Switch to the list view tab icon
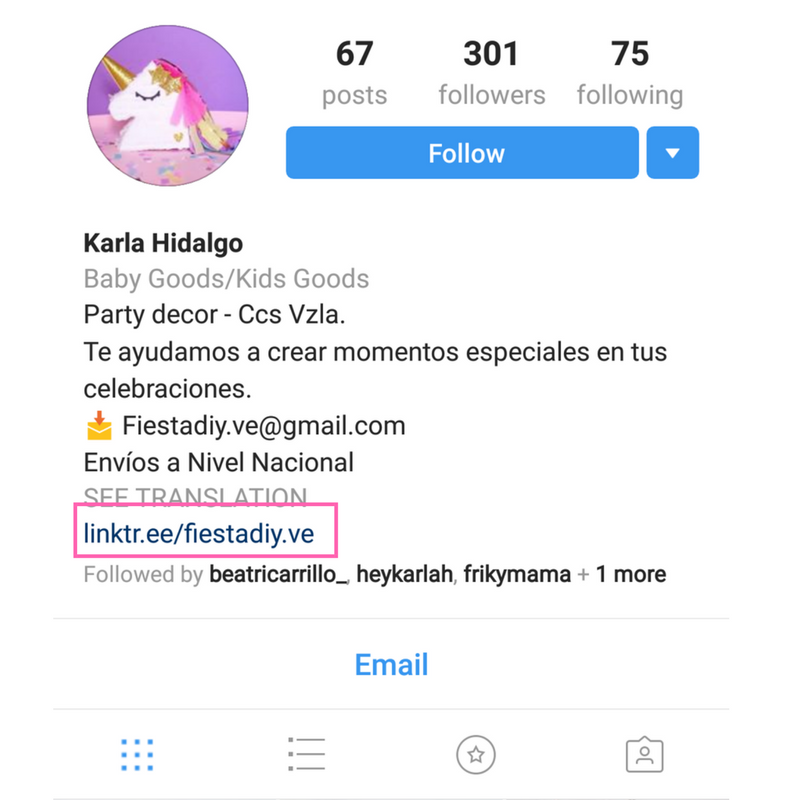800x800 pixels. (306, 754)
